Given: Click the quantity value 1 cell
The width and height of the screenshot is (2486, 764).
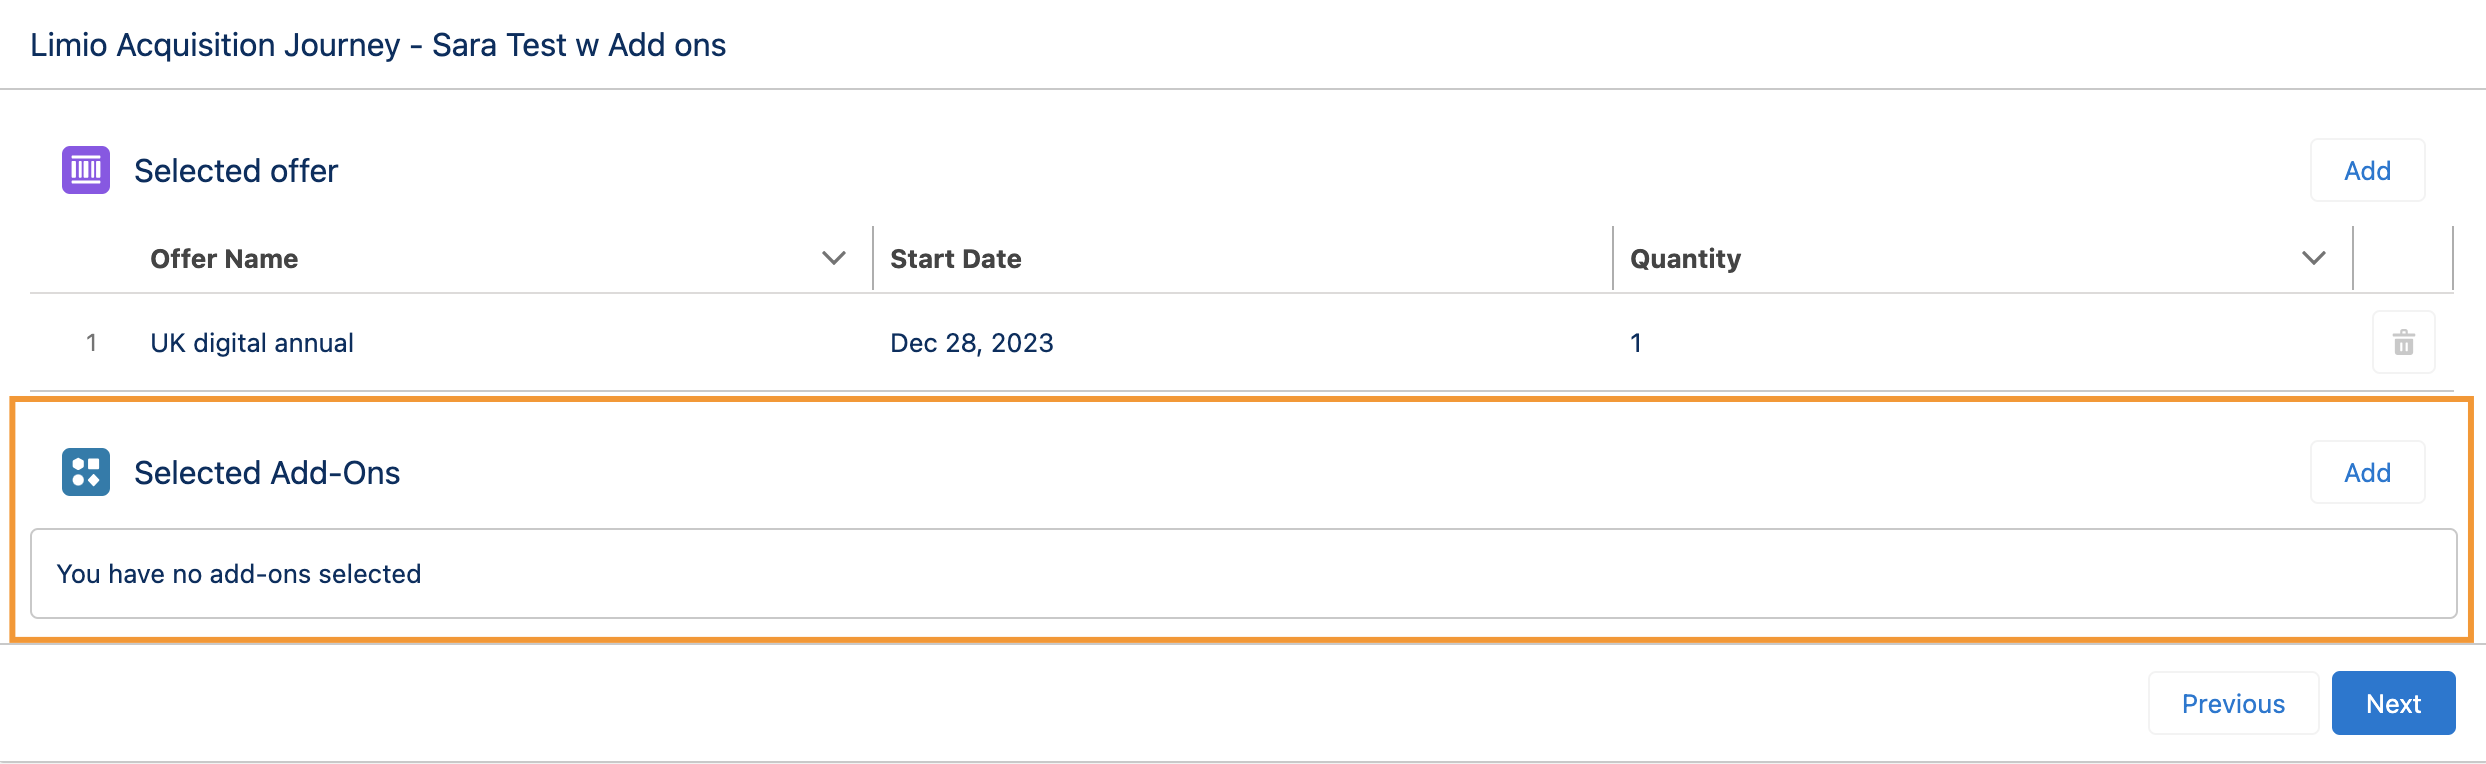Looking at the screenshot, I should click(1636, 343).
